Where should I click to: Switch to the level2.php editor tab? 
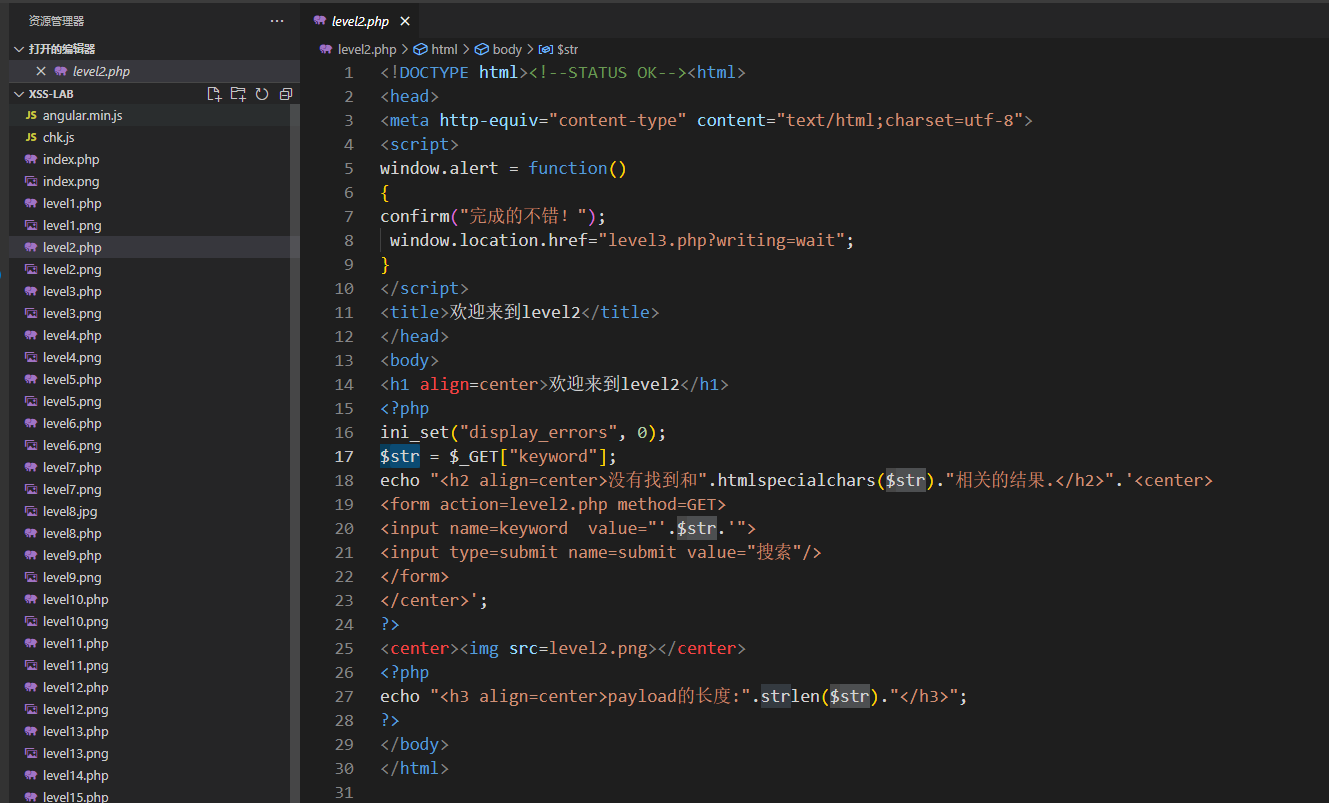360,21
